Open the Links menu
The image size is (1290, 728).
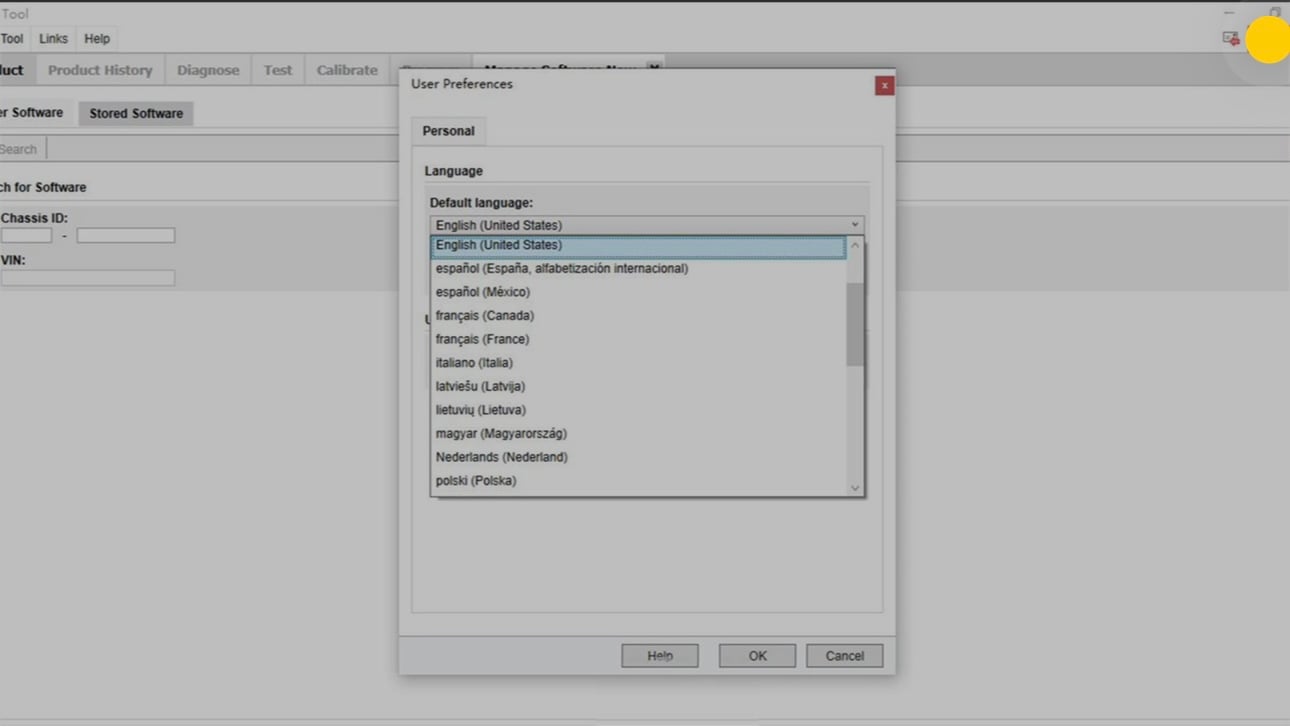53,39
